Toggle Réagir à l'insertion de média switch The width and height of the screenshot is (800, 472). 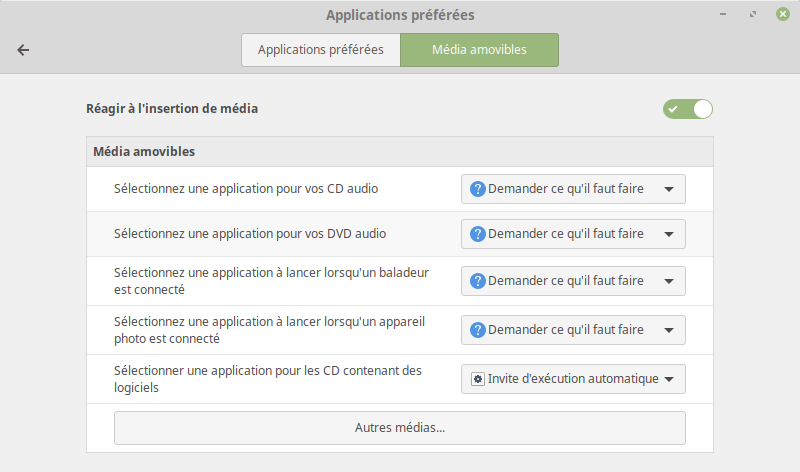pyautogui.click(x=688, y=109)
